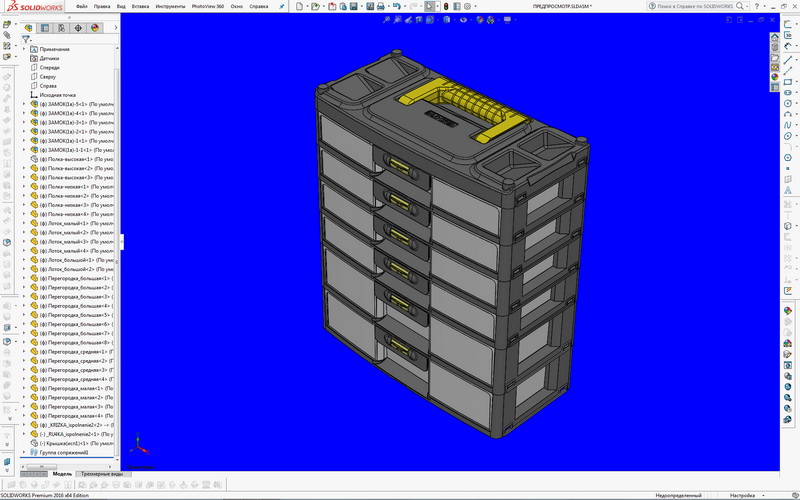Expand the Полка-низкая<1> component
800x500 pixels.
[23, 187]
